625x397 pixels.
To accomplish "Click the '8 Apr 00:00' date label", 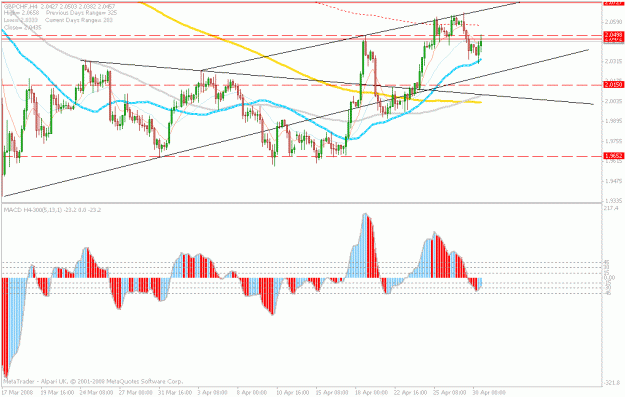I will [x=252, y=393].
